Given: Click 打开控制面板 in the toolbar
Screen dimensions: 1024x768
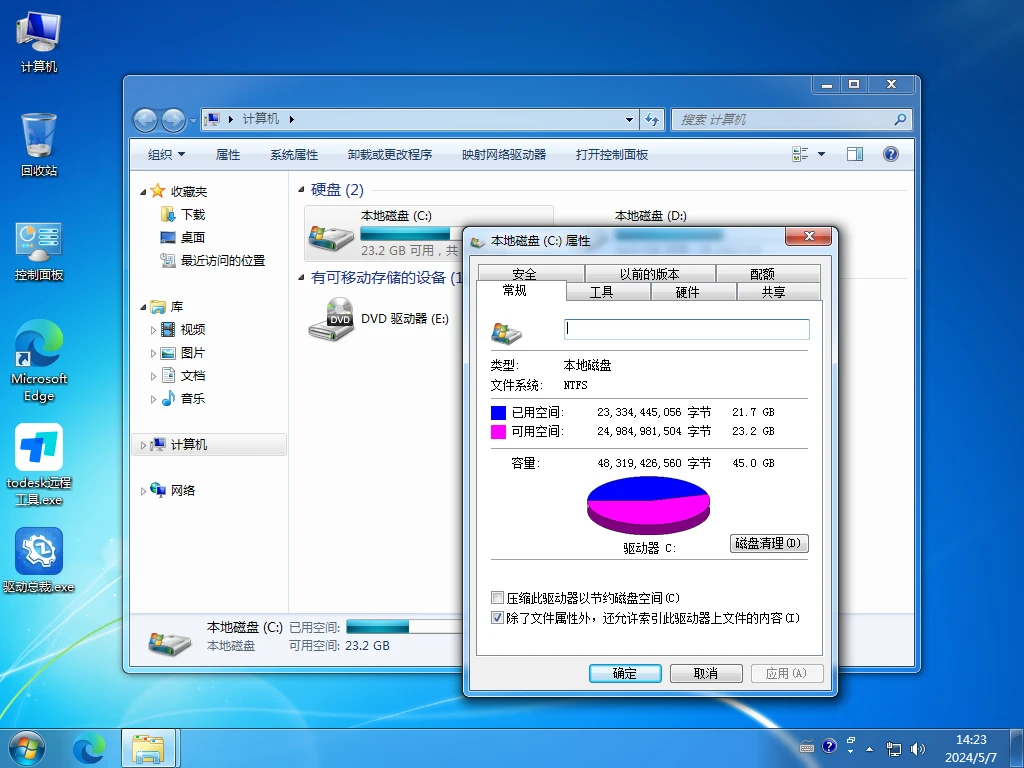Looking at the screenshot, I should (611, 155).
